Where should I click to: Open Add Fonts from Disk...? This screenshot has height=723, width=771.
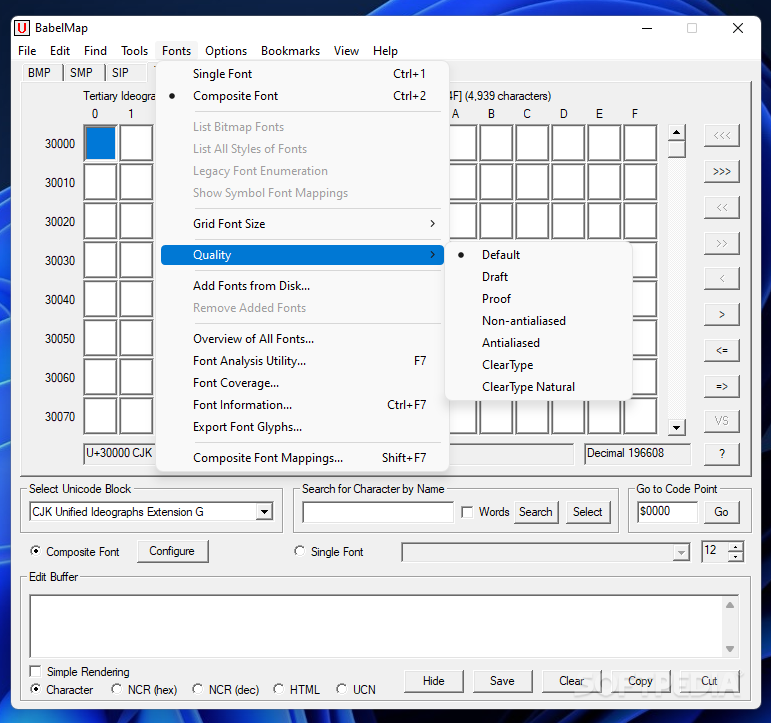pyautogui.click(x=302, y=286)
